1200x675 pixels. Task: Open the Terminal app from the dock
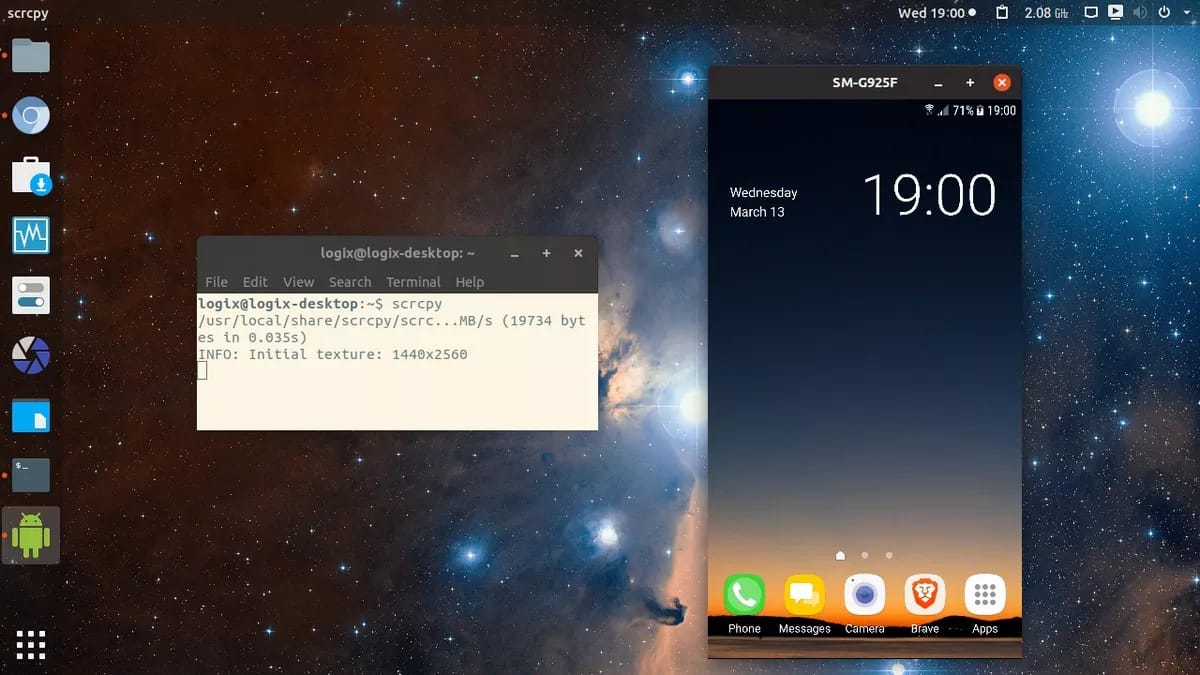click(30, 475)
